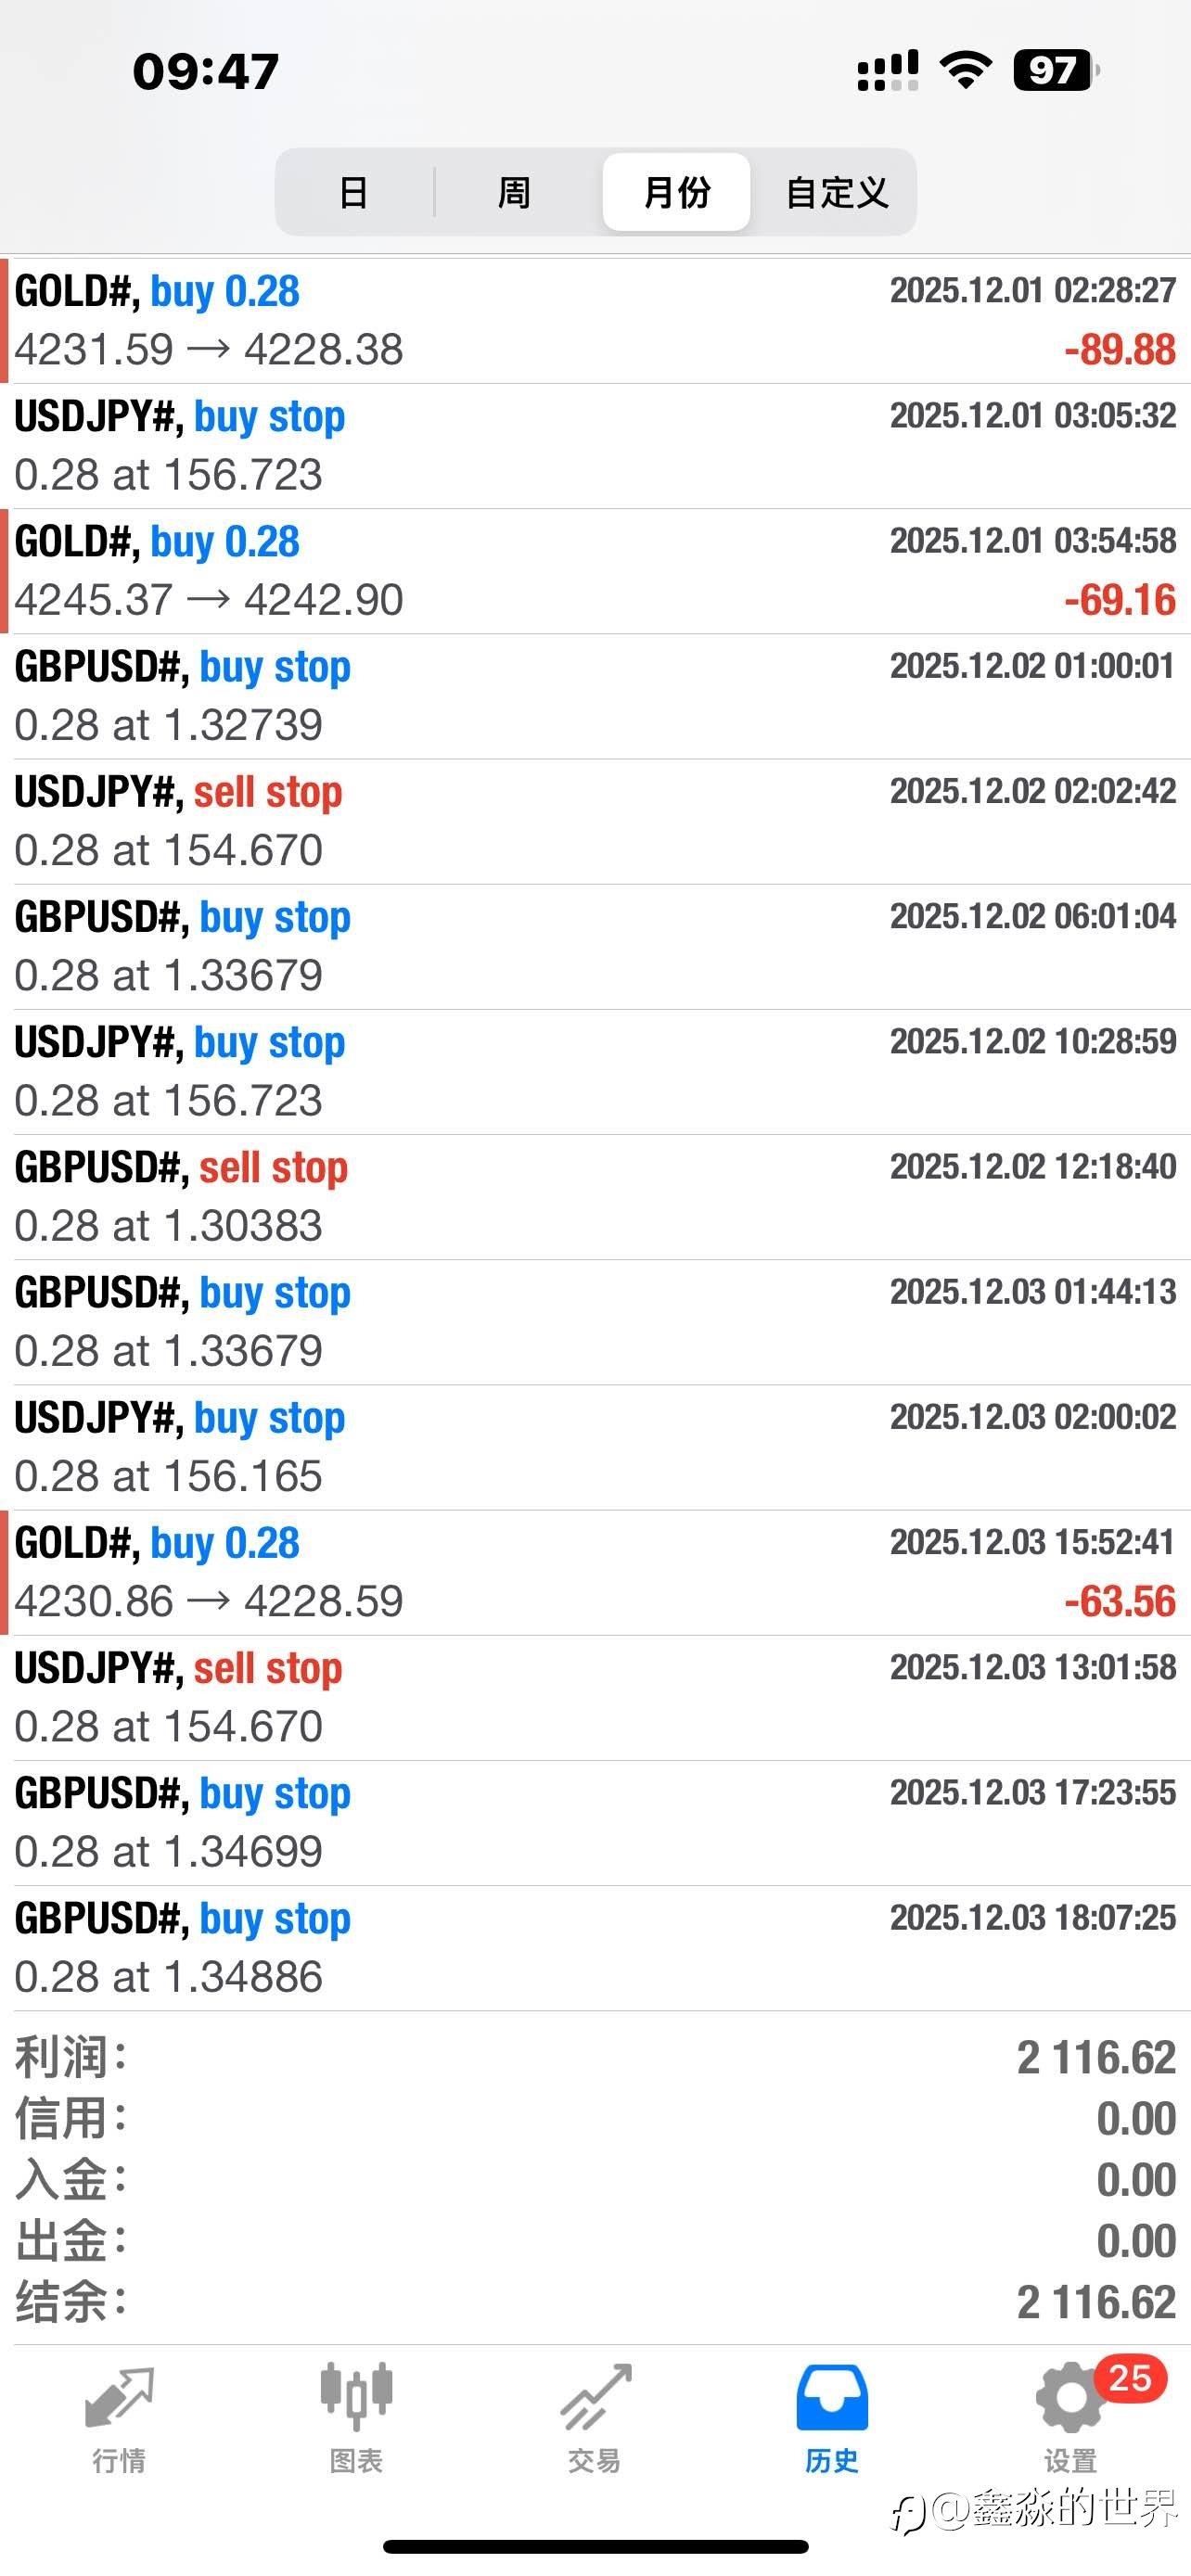Open USDJPY# sell stop order dated 2025.12.02
This screenshot has height=2576, width=1191.
click(595, 821)
